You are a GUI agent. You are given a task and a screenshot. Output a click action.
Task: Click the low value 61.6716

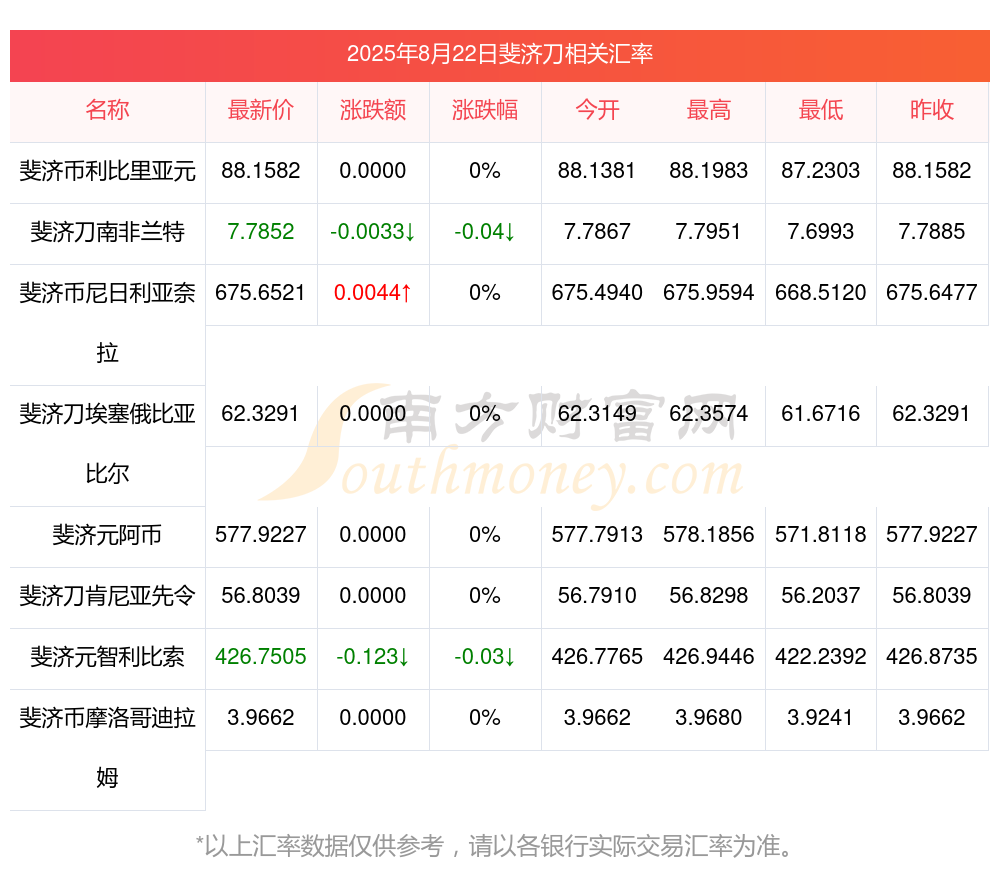pyautogui.click(x=821, y=414)
